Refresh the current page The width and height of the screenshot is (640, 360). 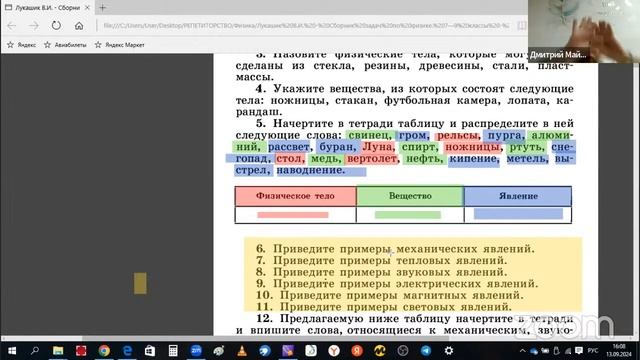[56, 25]
